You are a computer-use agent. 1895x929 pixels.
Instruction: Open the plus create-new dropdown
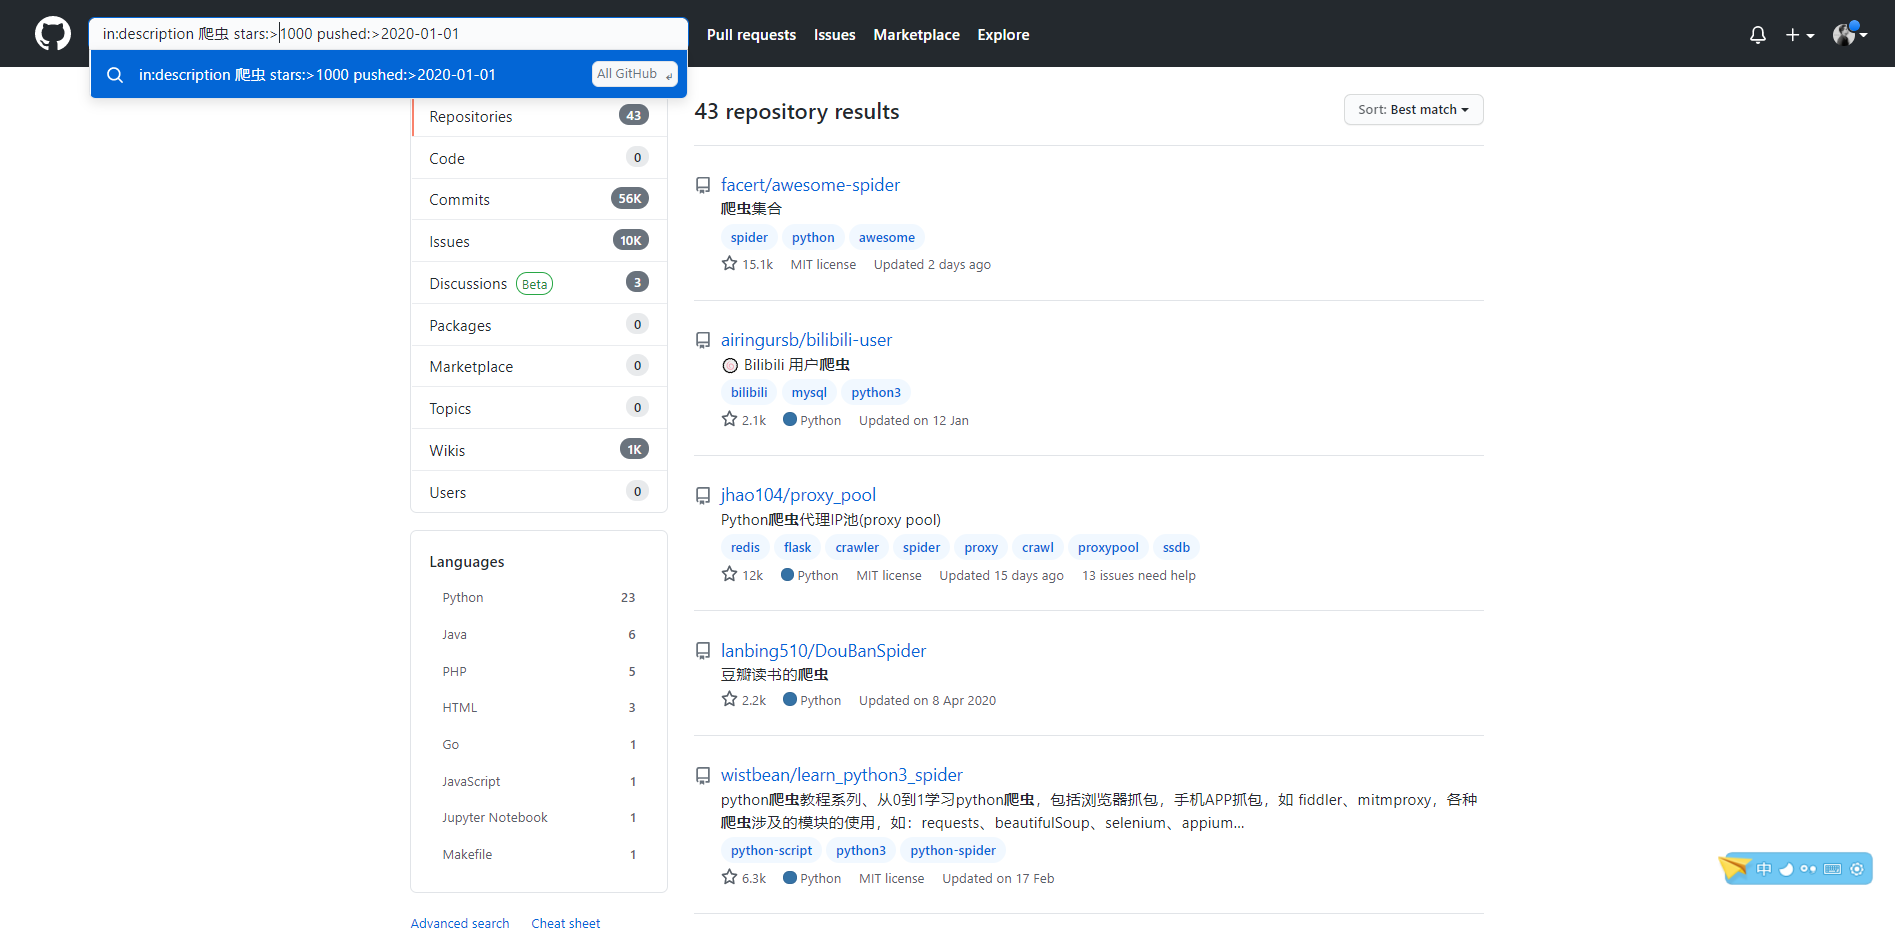point(1799,35)
